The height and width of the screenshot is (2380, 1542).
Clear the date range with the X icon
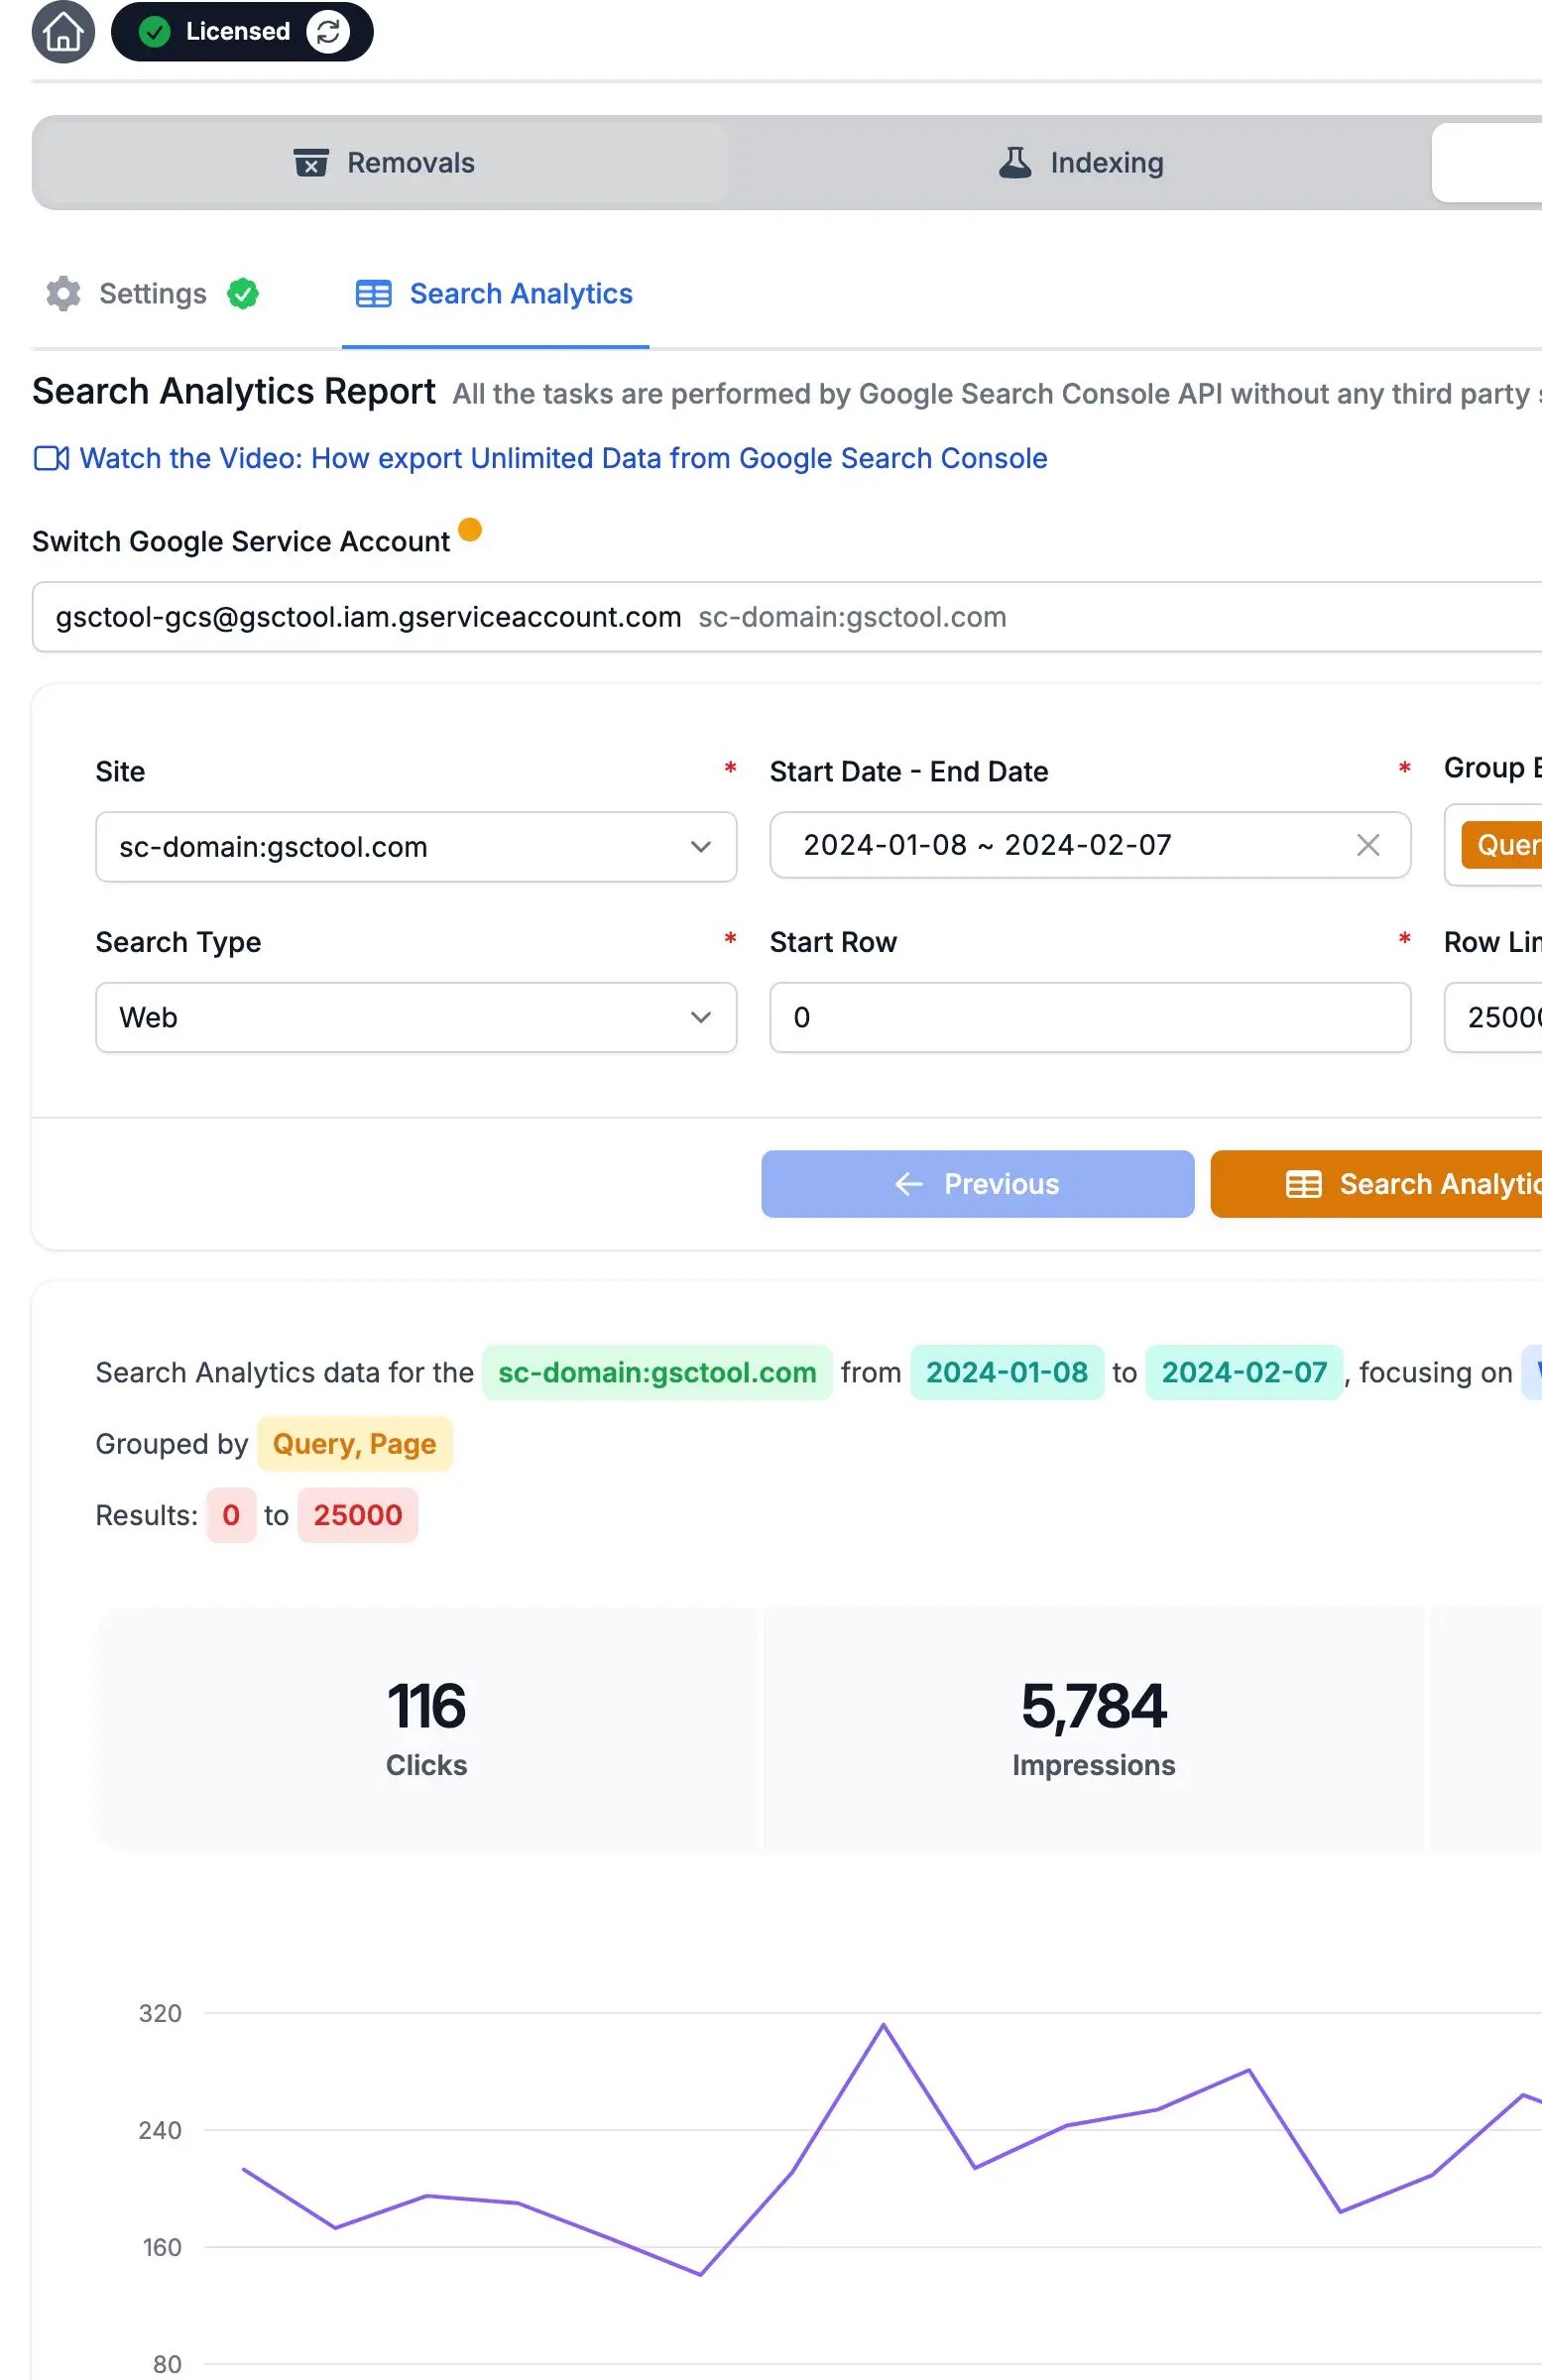pos(1368,846)
